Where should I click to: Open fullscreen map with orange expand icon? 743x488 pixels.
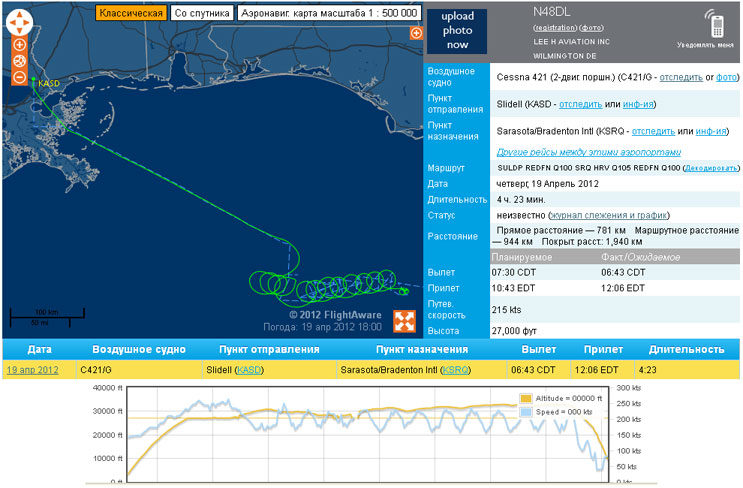point(405,321)
